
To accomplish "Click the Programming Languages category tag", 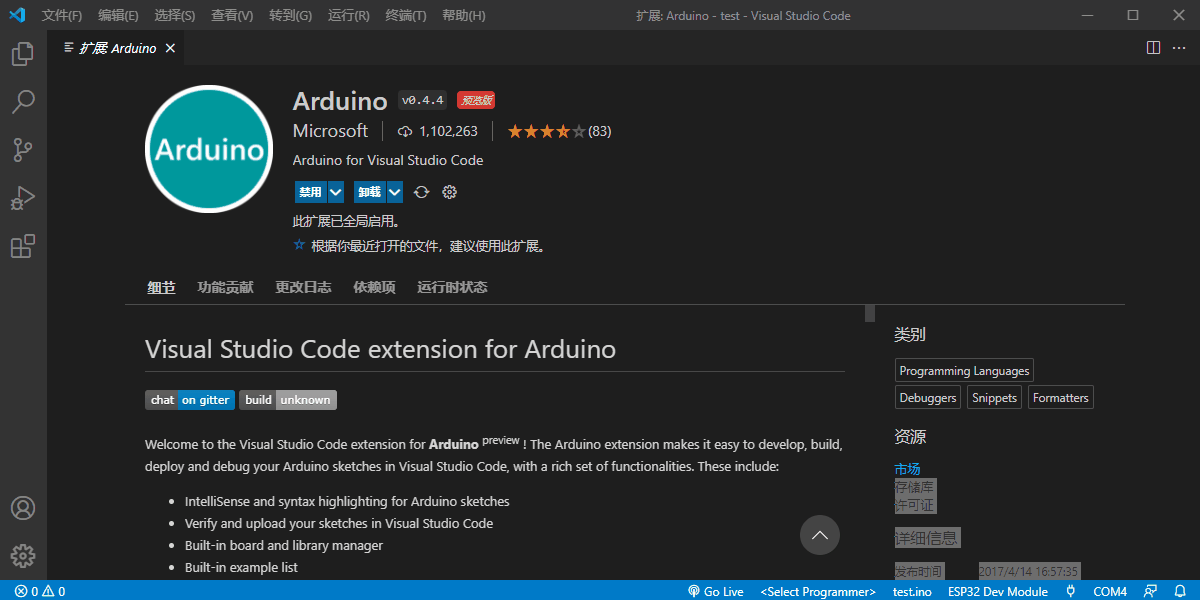I will click(x=964, y=371).
